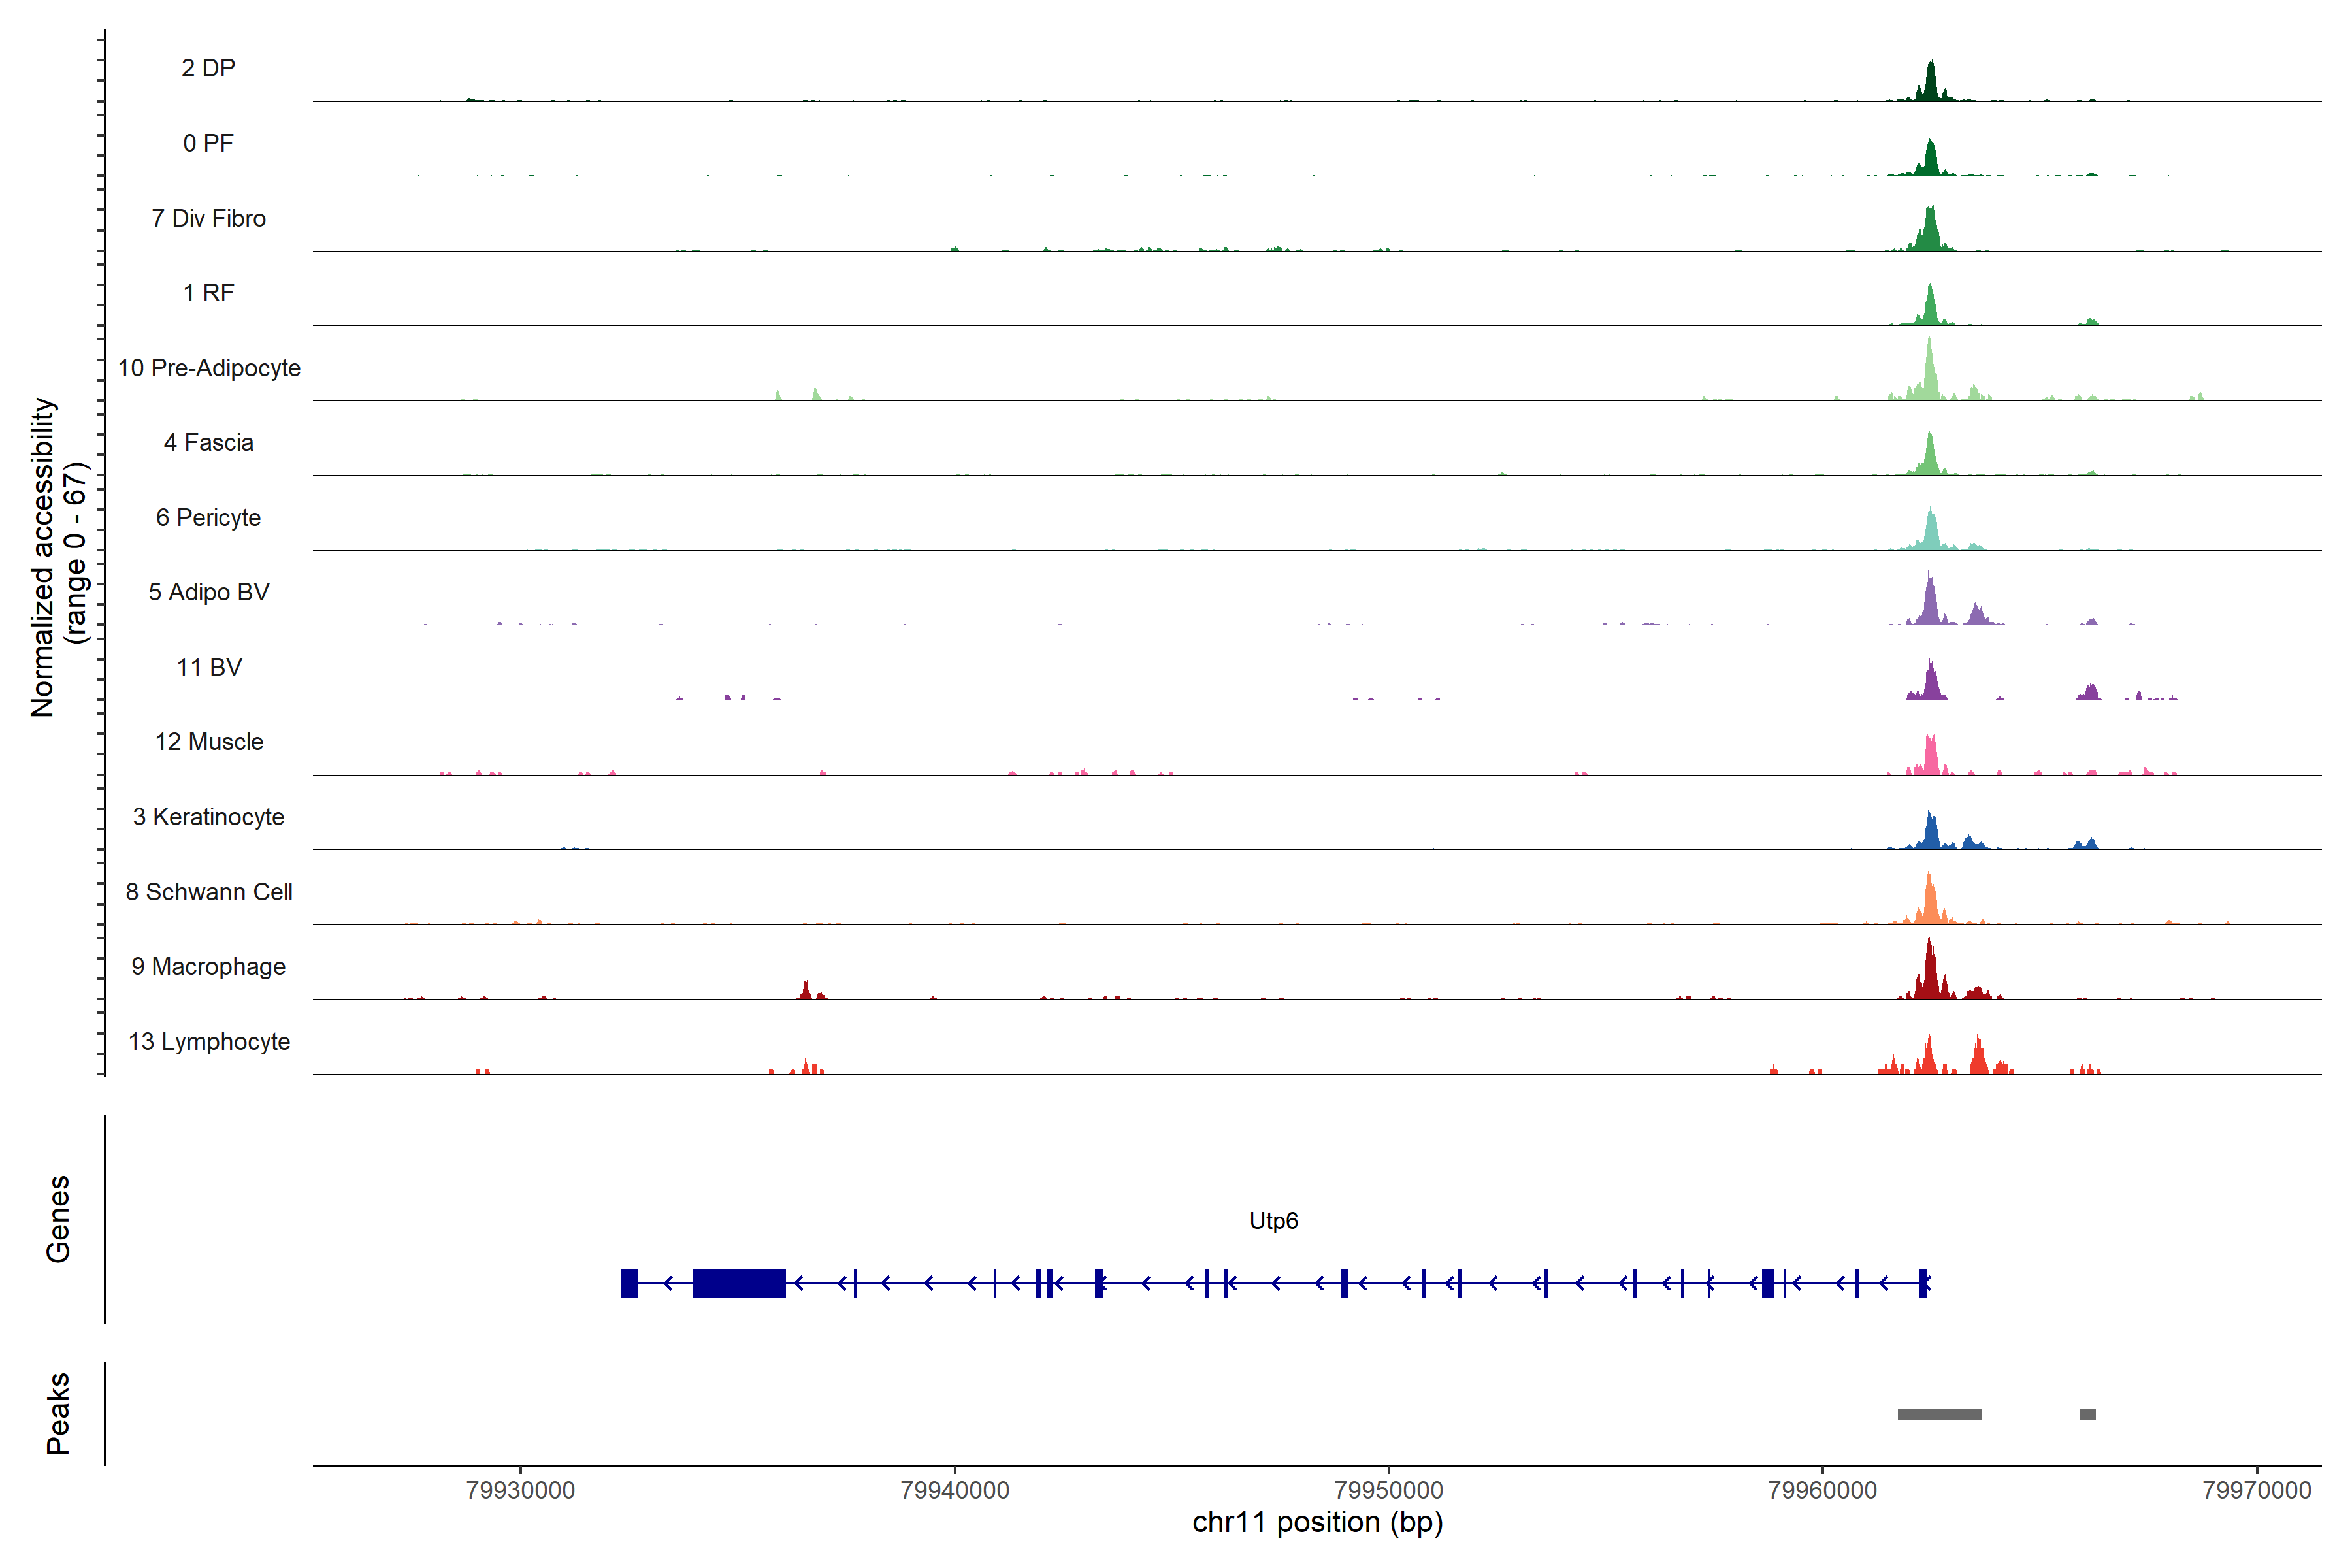Click the 7 Div Fibro track label
The height and width of the screenshot is (1568, 2352).
tap(208, 218)
